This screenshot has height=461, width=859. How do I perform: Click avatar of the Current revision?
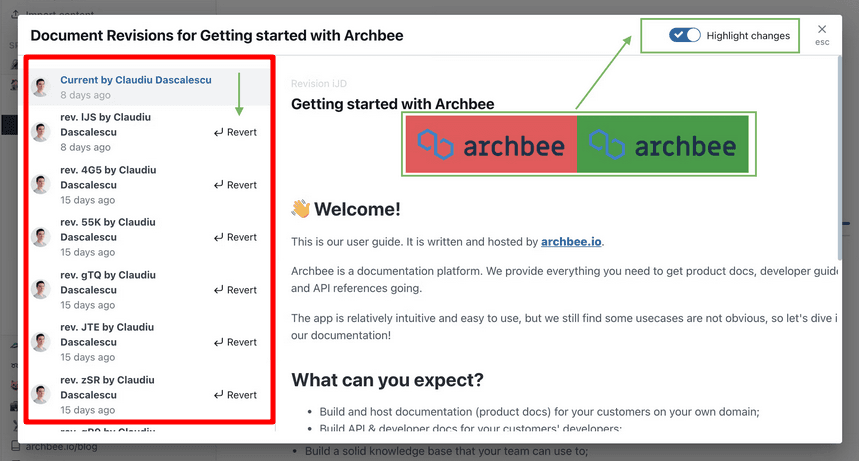[41, 87]
